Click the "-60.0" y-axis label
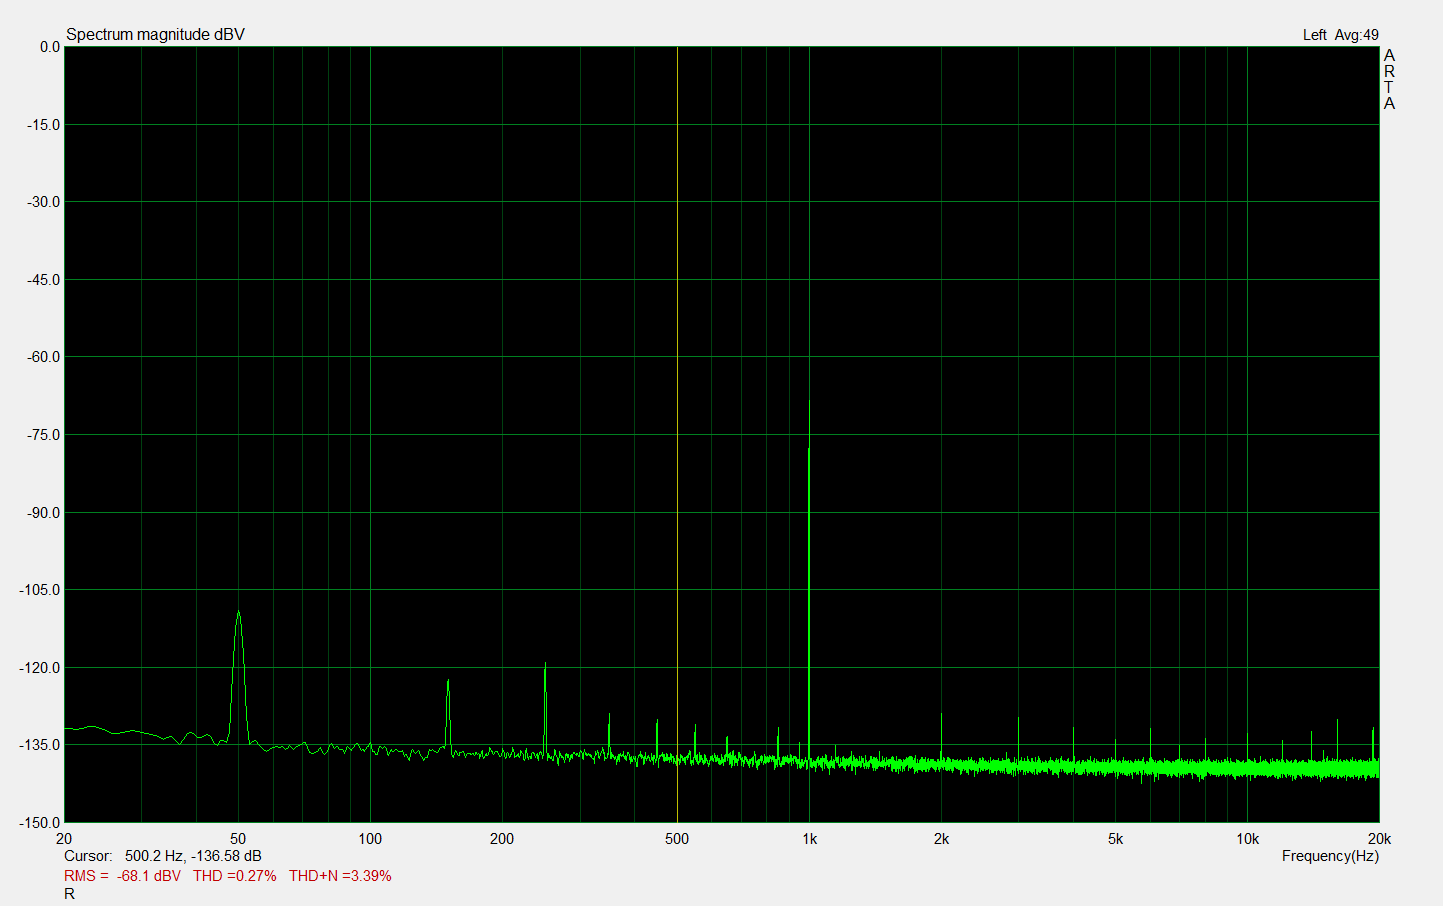 click(x=43, y=357)
